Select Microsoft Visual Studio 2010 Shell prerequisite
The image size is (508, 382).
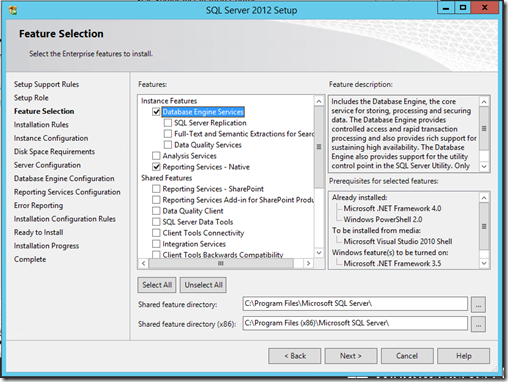click(x=398, y=241)
